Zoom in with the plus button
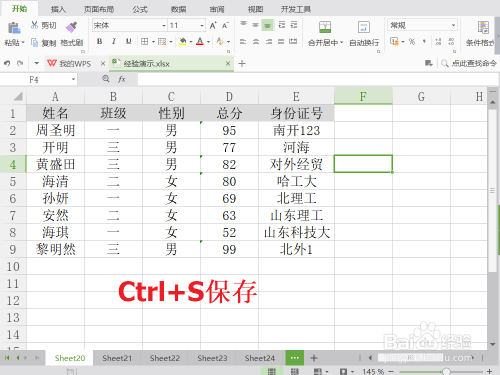 pos(489,371)
